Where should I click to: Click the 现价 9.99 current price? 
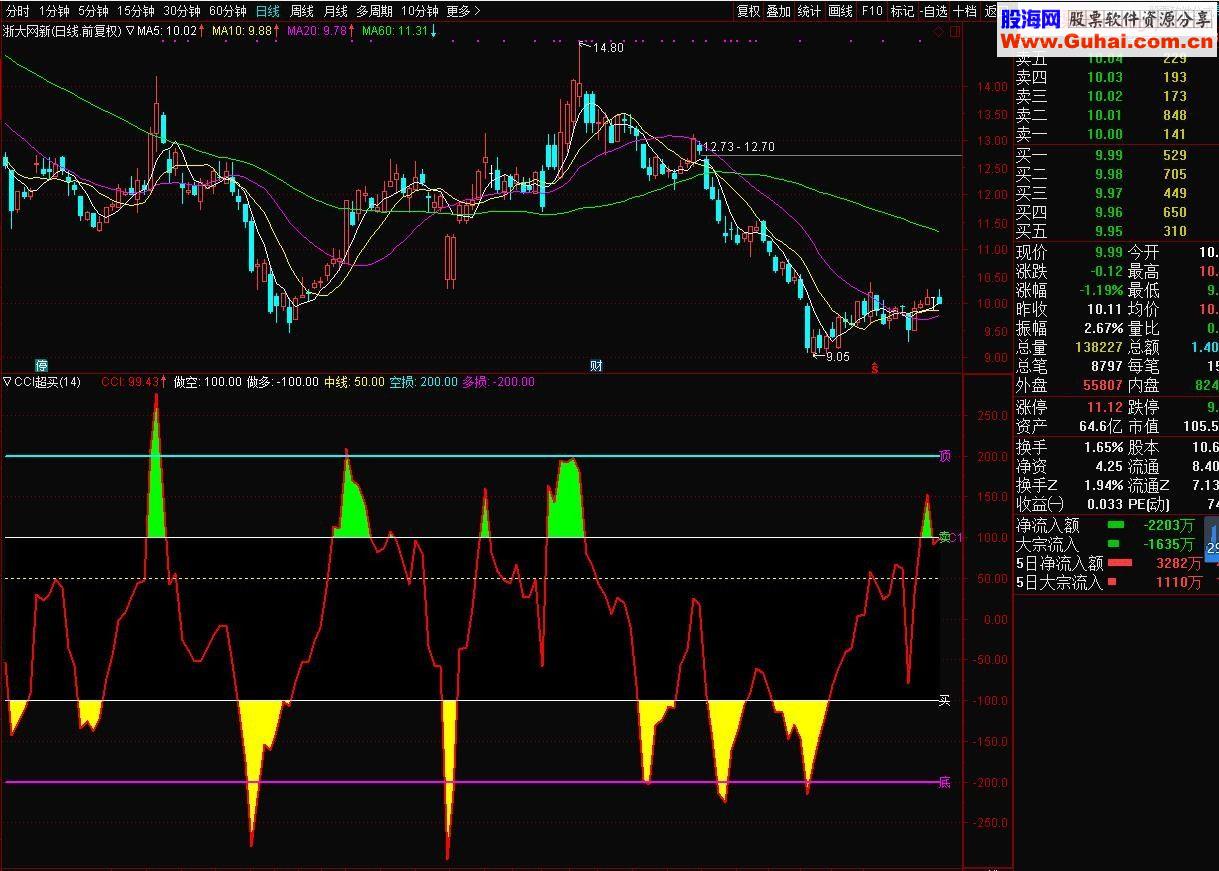click(x=1108, y=252)
